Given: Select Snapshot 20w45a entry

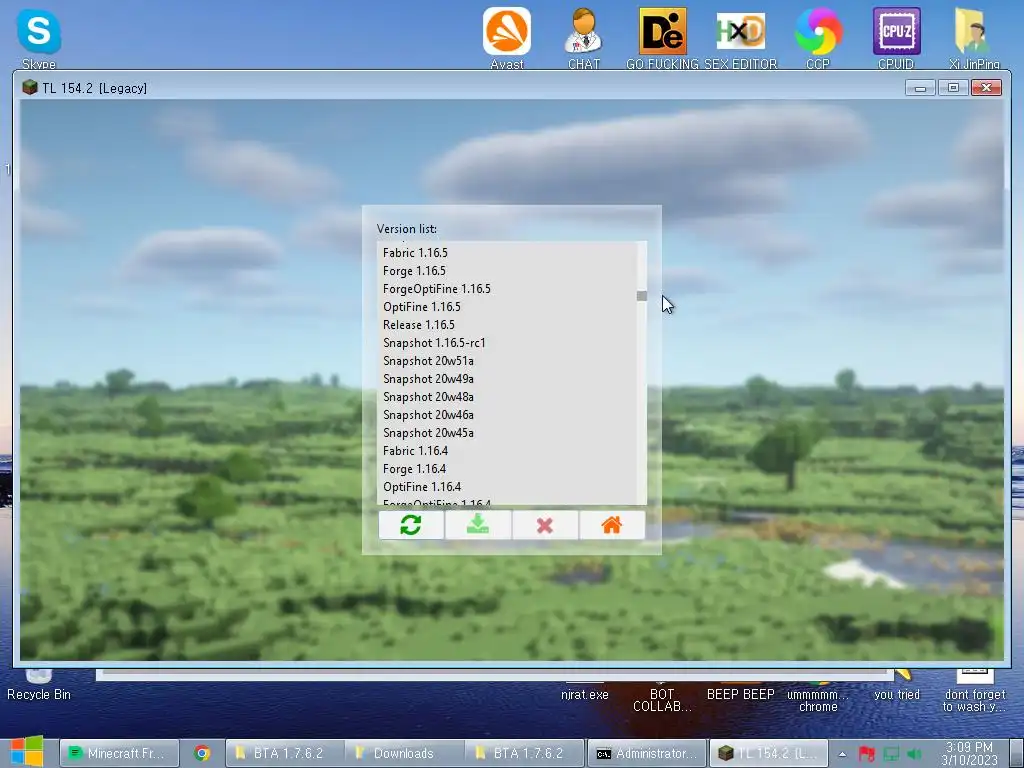Looking at the screenshot, I should 507,433.
